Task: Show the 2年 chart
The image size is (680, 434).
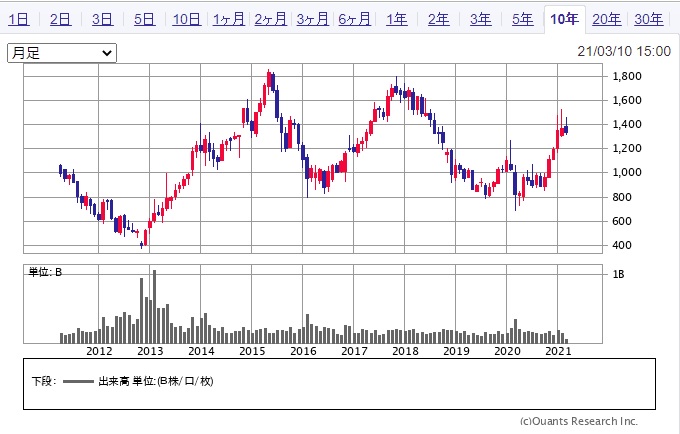Action: tap(438, 20)
